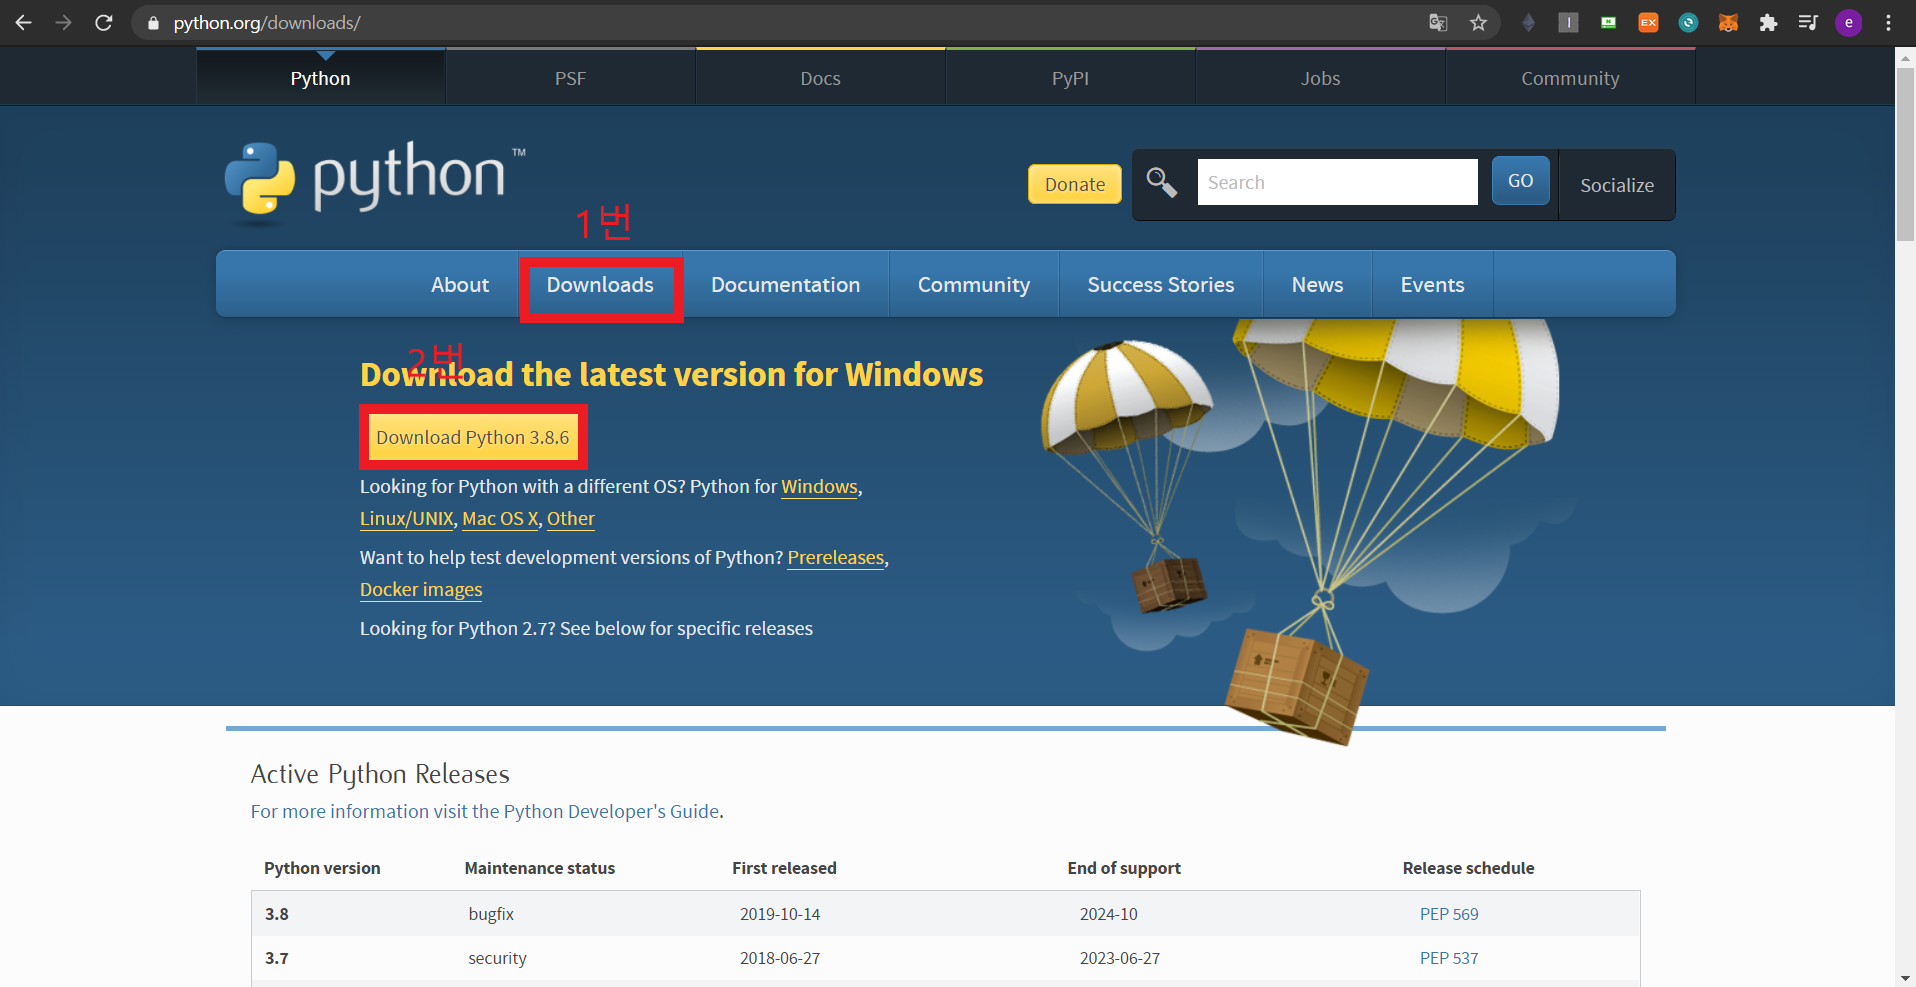Click the 3.8 version cell

click(x=277, y=914)
